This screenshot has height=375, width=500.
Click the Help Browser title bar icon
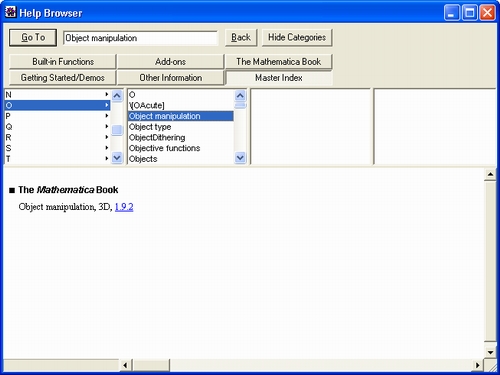coord(10,12)
